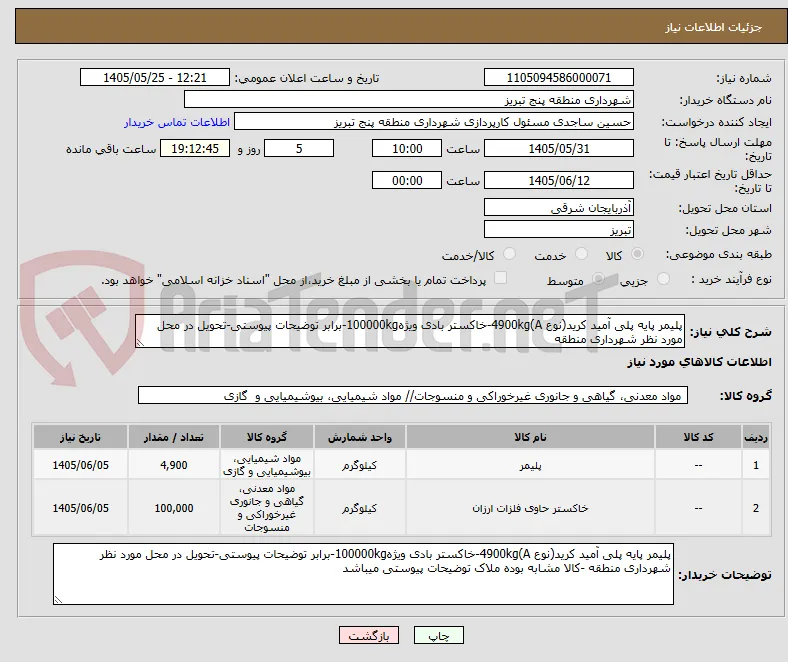Click the remaining time field 19:12:45
The height and width of the screenshot is (662, 788).
195,149
